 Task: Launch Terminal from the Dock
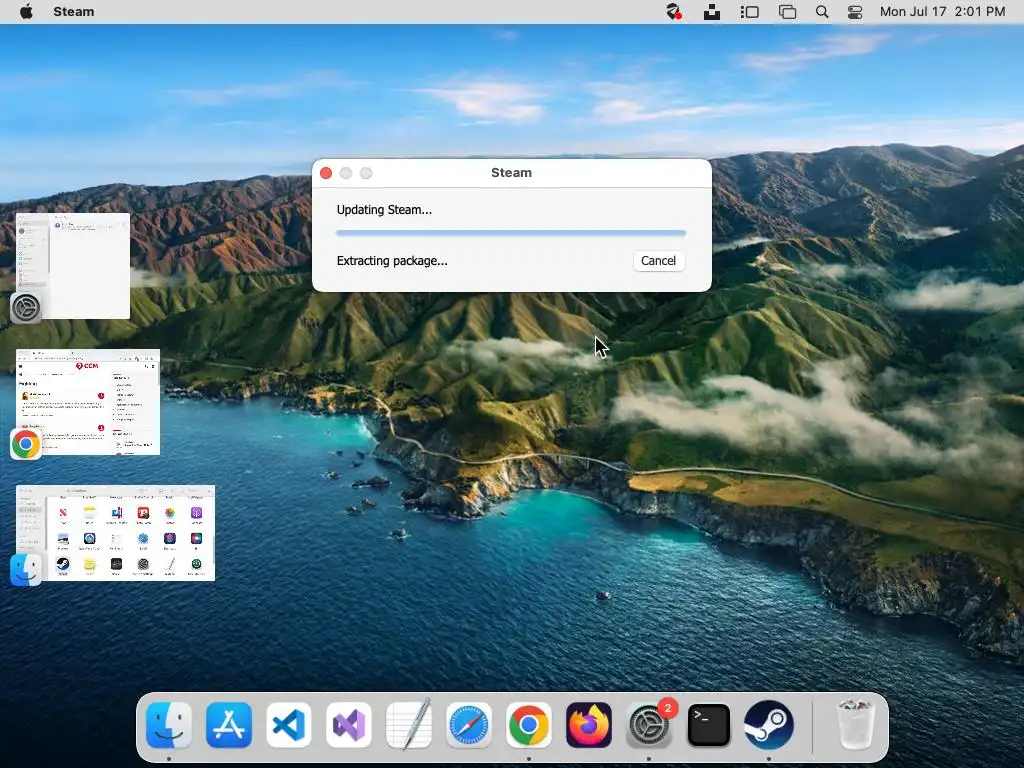point(709,725)
